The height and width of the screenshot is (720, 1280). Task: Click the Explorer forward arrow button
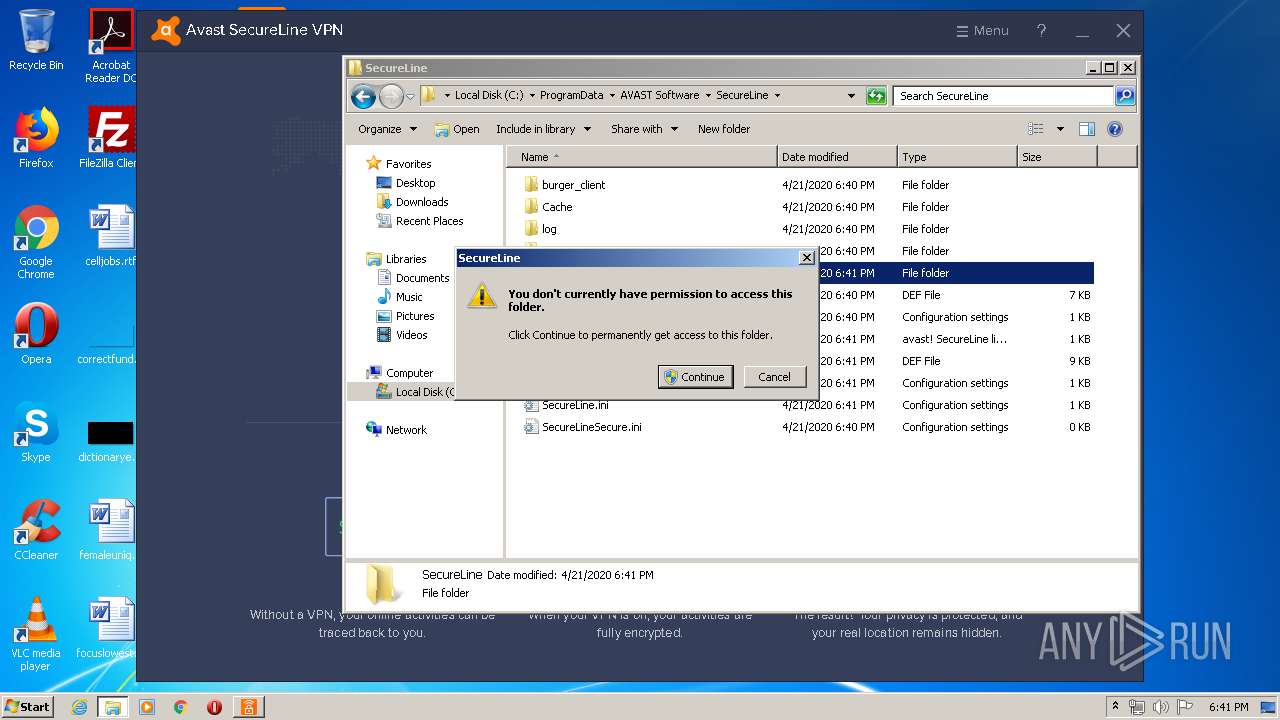pos(391,96)
